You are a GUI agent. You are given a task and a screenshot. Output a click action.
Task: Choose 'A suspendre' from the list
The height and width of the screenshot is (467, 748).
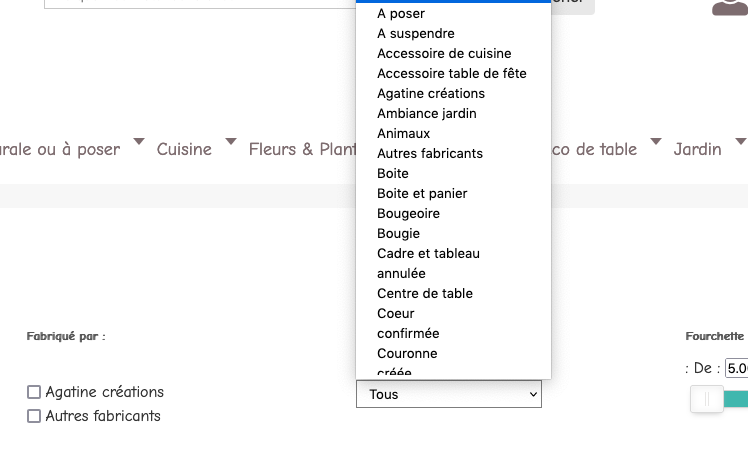click(x=415, y=33)
